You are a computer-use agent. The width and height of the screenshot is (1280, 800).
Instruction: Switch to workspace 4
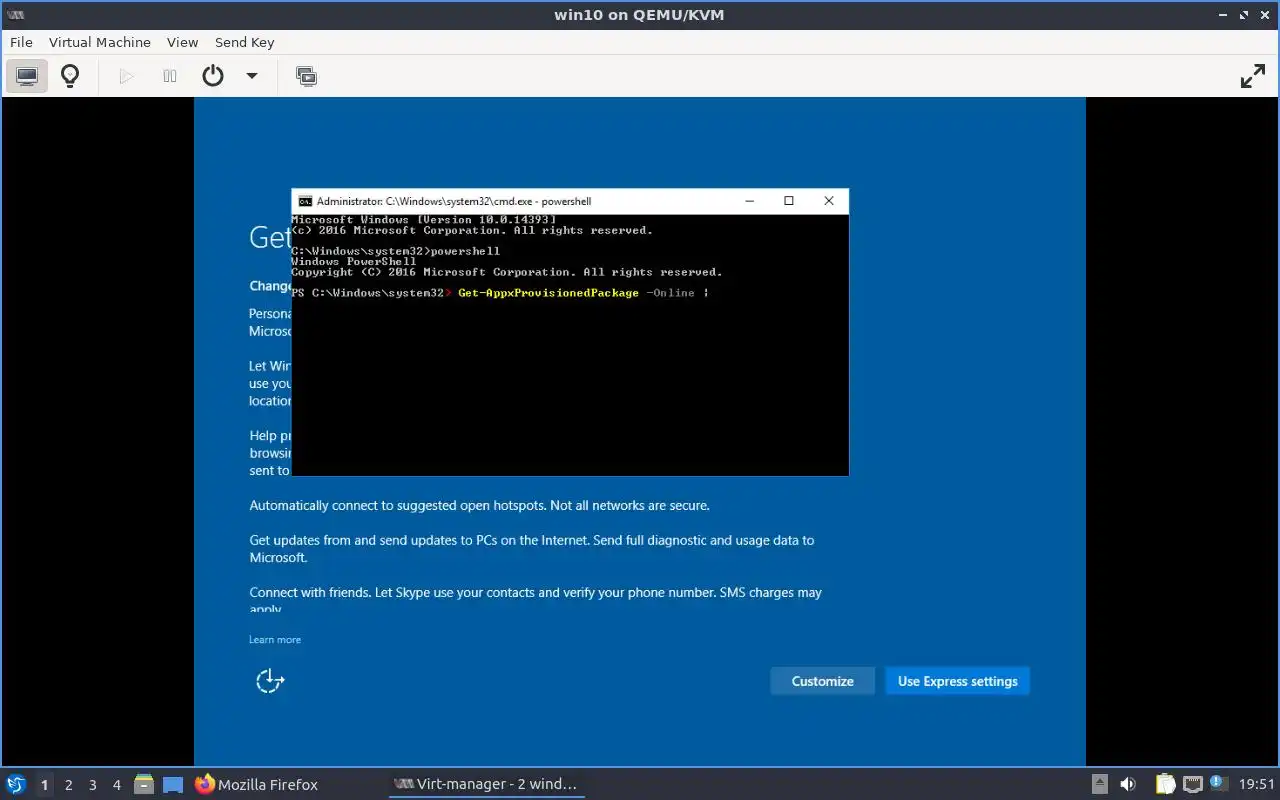117,785
